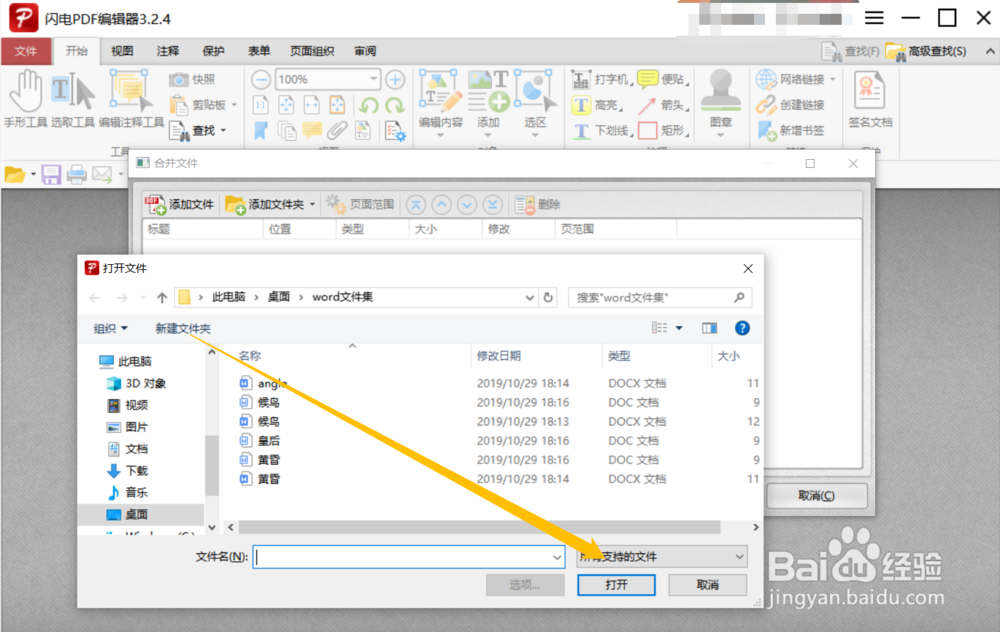The width and height of the screenshot is (1000, 632).
Task: Expand the Web Link dropdown arrow
Action: point(832,79)
